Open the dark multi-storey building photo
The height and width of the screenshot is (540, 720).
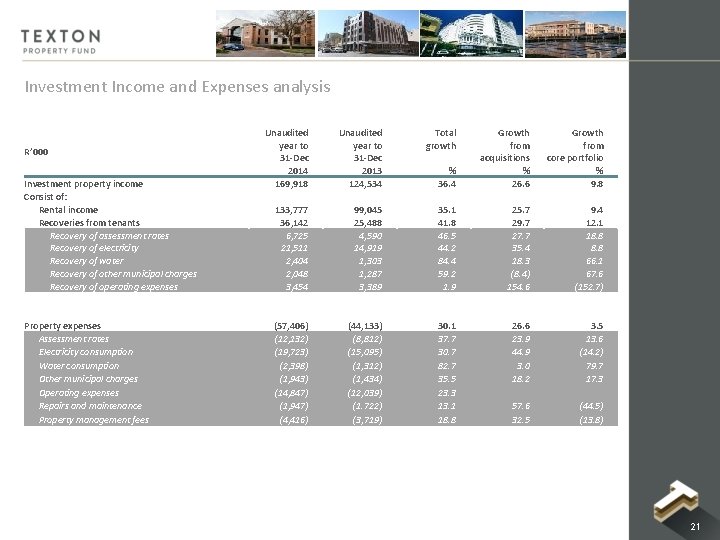(368, 34)
